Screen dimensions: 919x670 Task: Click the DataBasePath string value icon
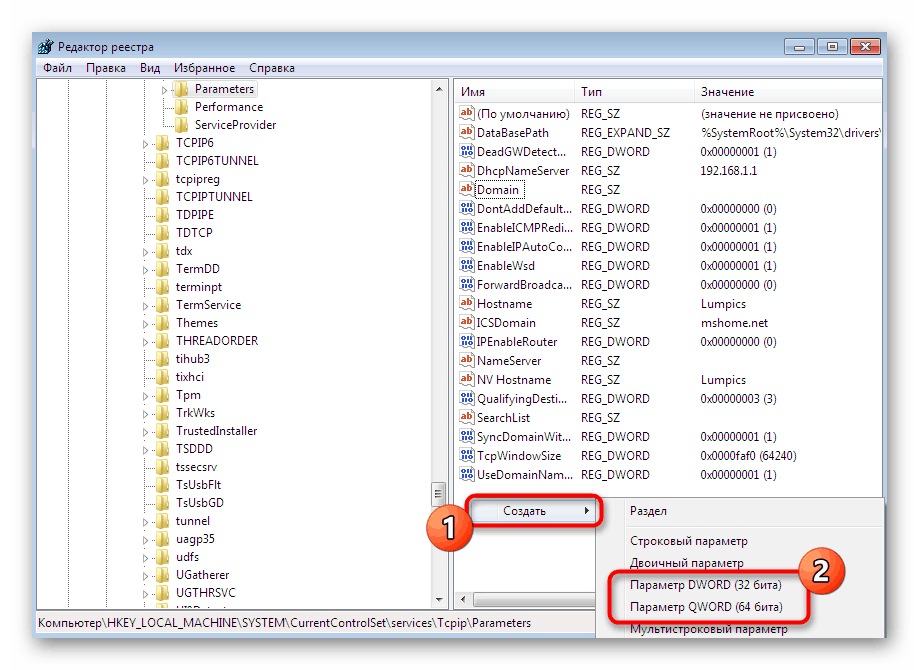[x=467, y=132]
